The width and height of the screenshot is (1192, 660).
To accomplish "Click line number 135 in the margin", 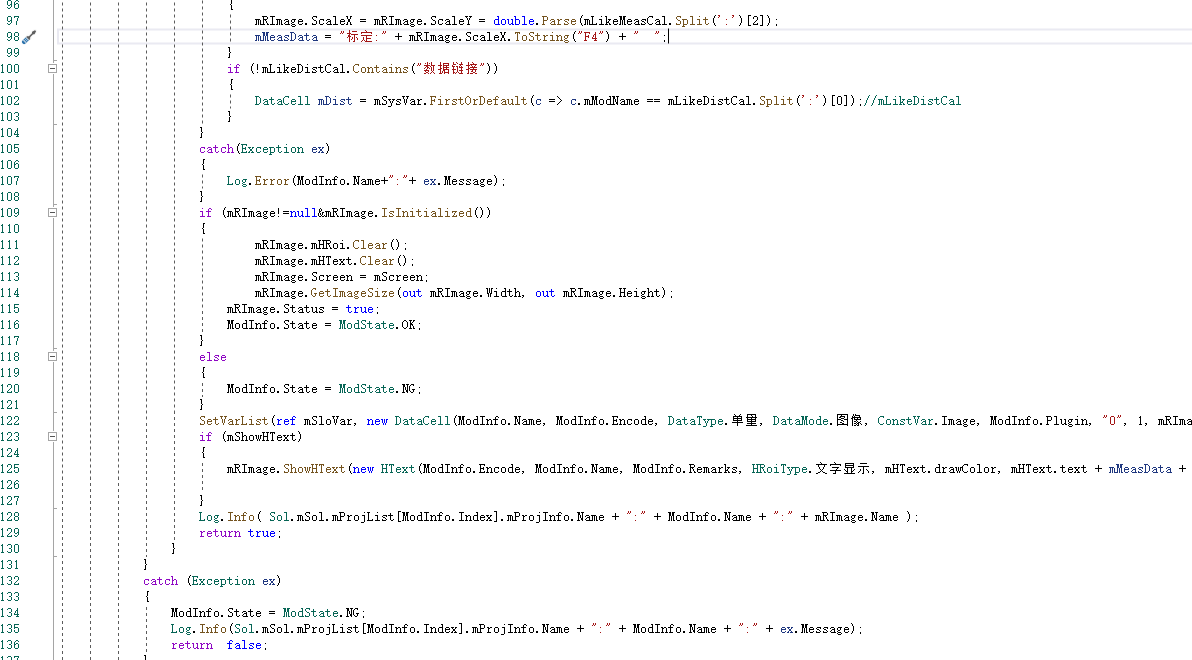I will (10, 629).
